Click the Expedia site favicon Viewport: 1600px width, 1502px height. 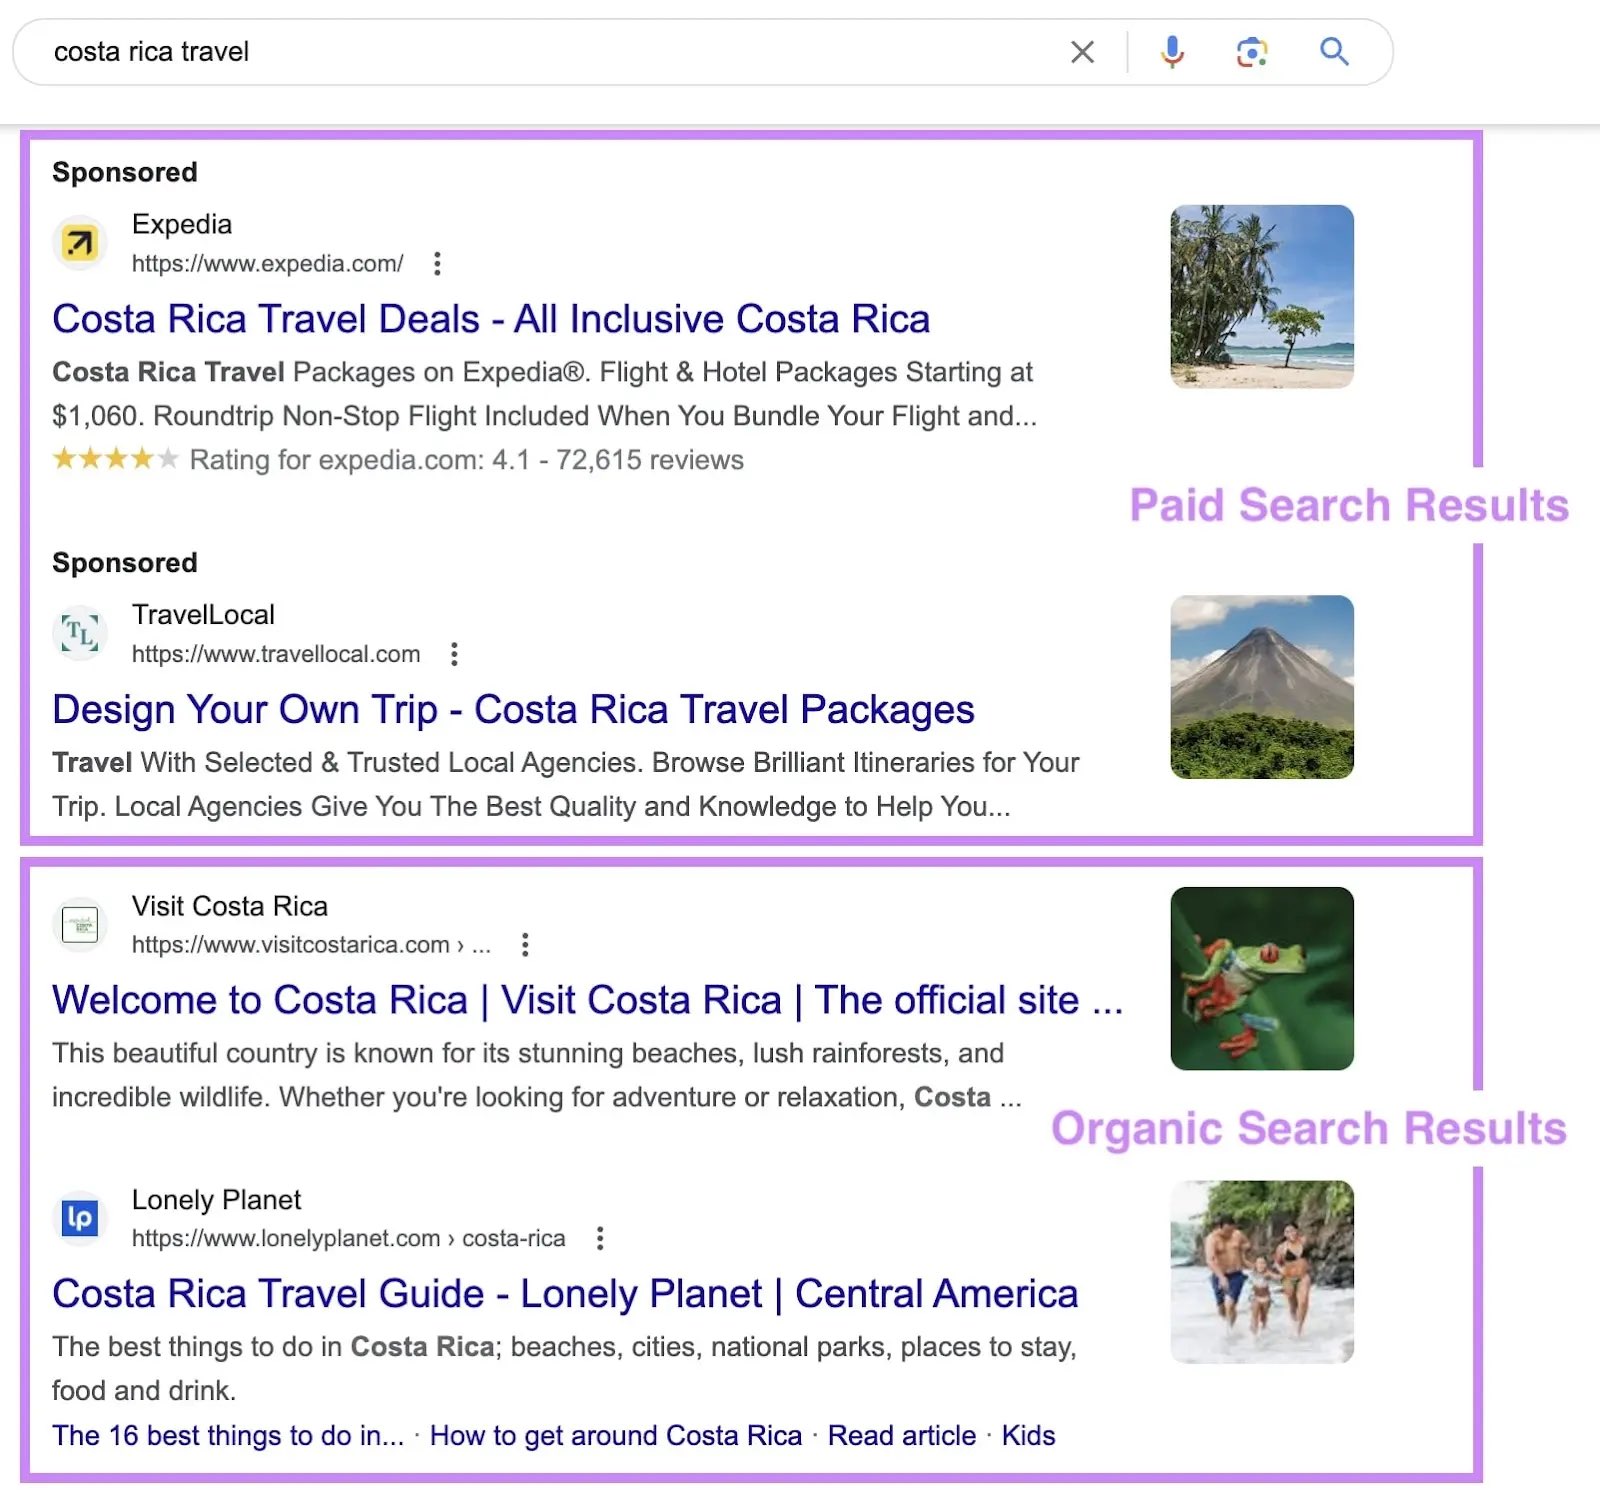click(80, 242)
